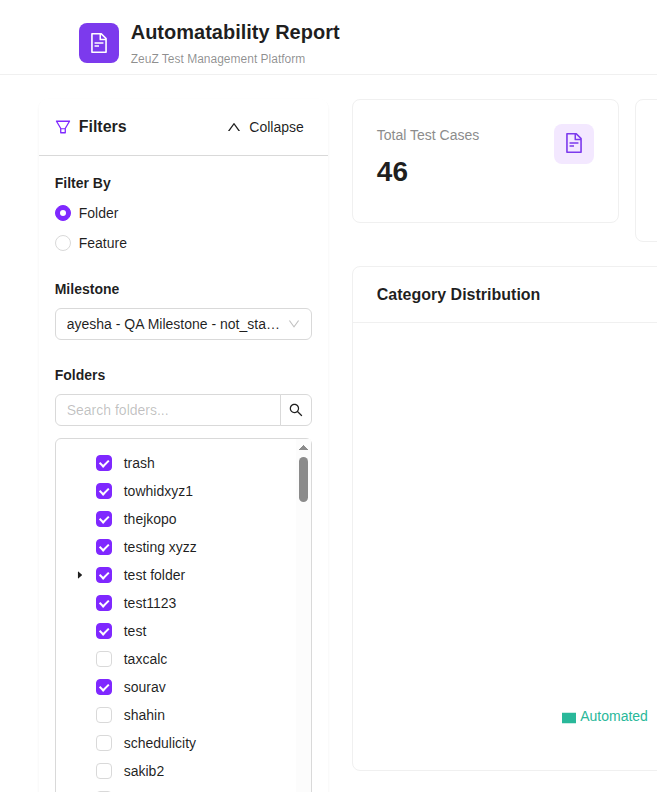This screenshot has height=792, width=657.
Task: Click the purple Automatability Report logo icon
Action: 99,43
